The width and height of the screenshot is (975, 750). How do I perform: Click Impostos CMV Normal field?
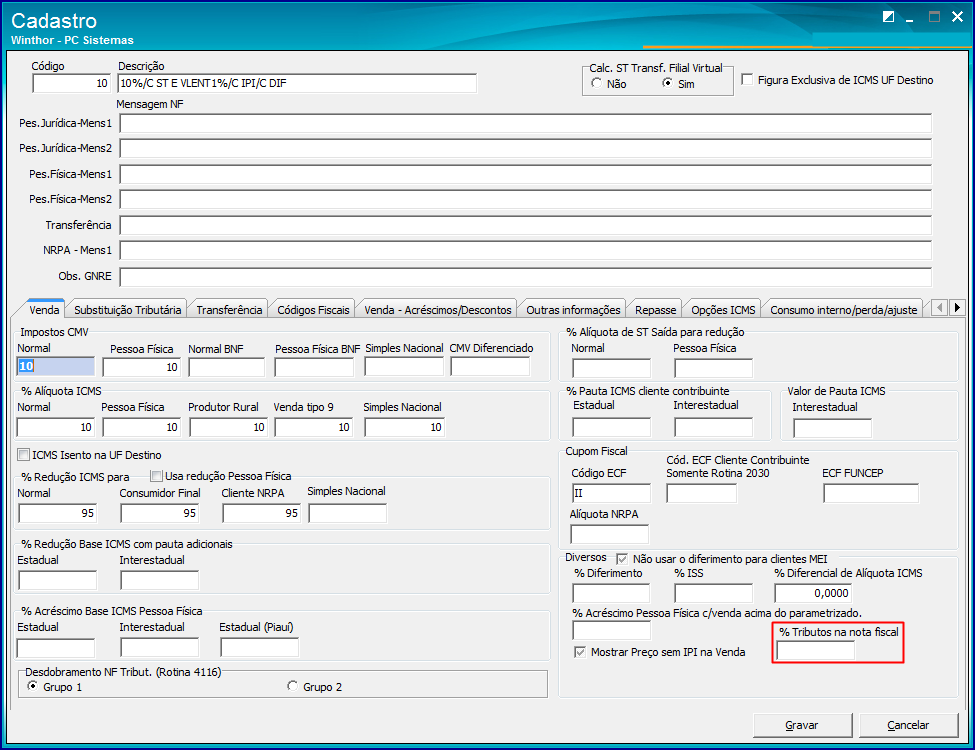(x=56, y=366)
